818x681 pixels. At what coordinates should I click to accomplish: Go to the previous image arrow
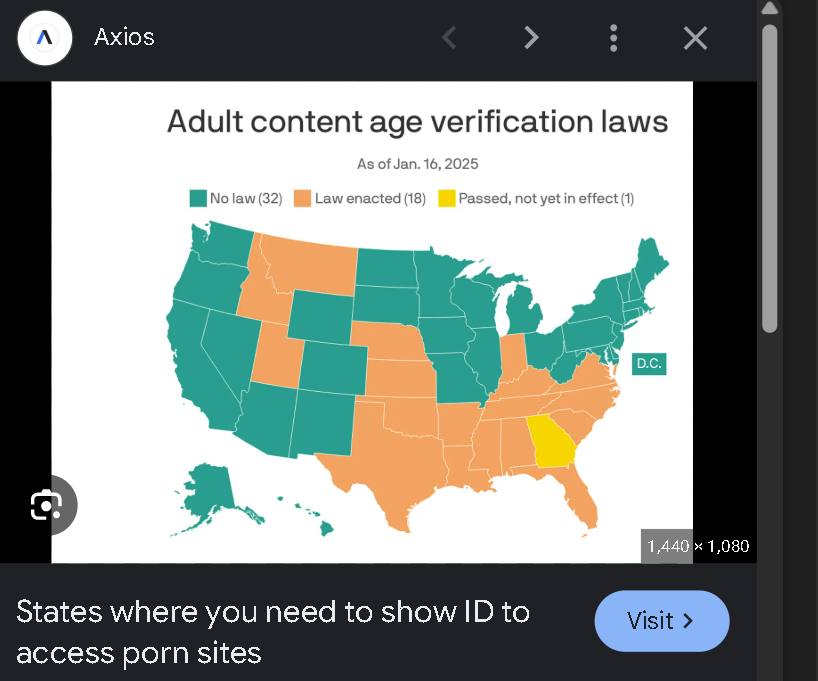[449, 38]
